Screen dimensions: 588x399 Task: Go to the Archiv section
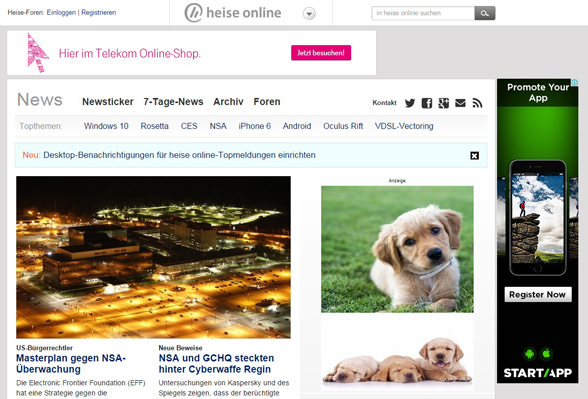coord(228,102)
